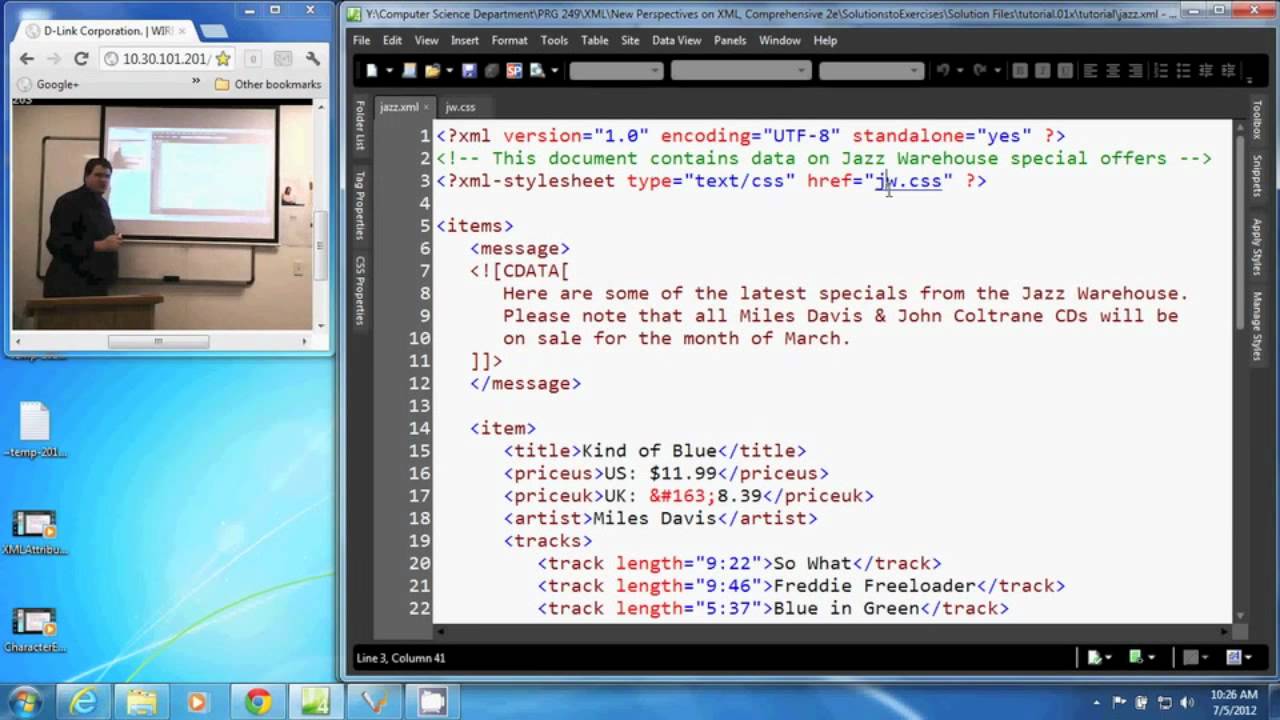
Task: Click the Internet Explorer taskbar icon
Action: click(x=84, y=702)
